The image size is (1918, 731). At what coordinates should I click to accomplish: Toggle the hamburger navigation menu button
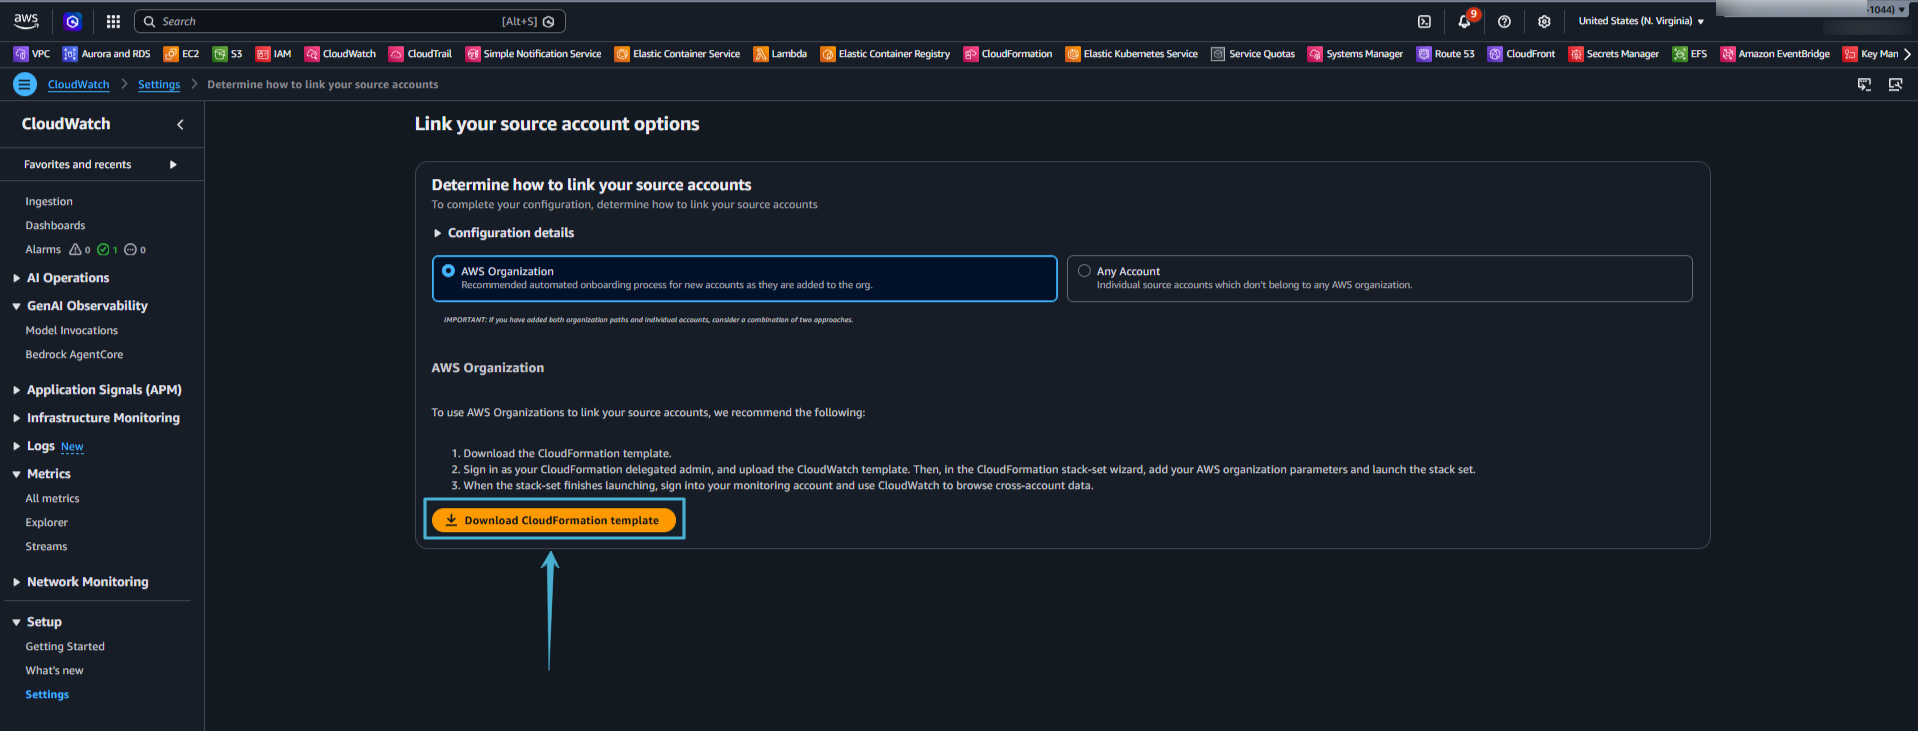25,85
